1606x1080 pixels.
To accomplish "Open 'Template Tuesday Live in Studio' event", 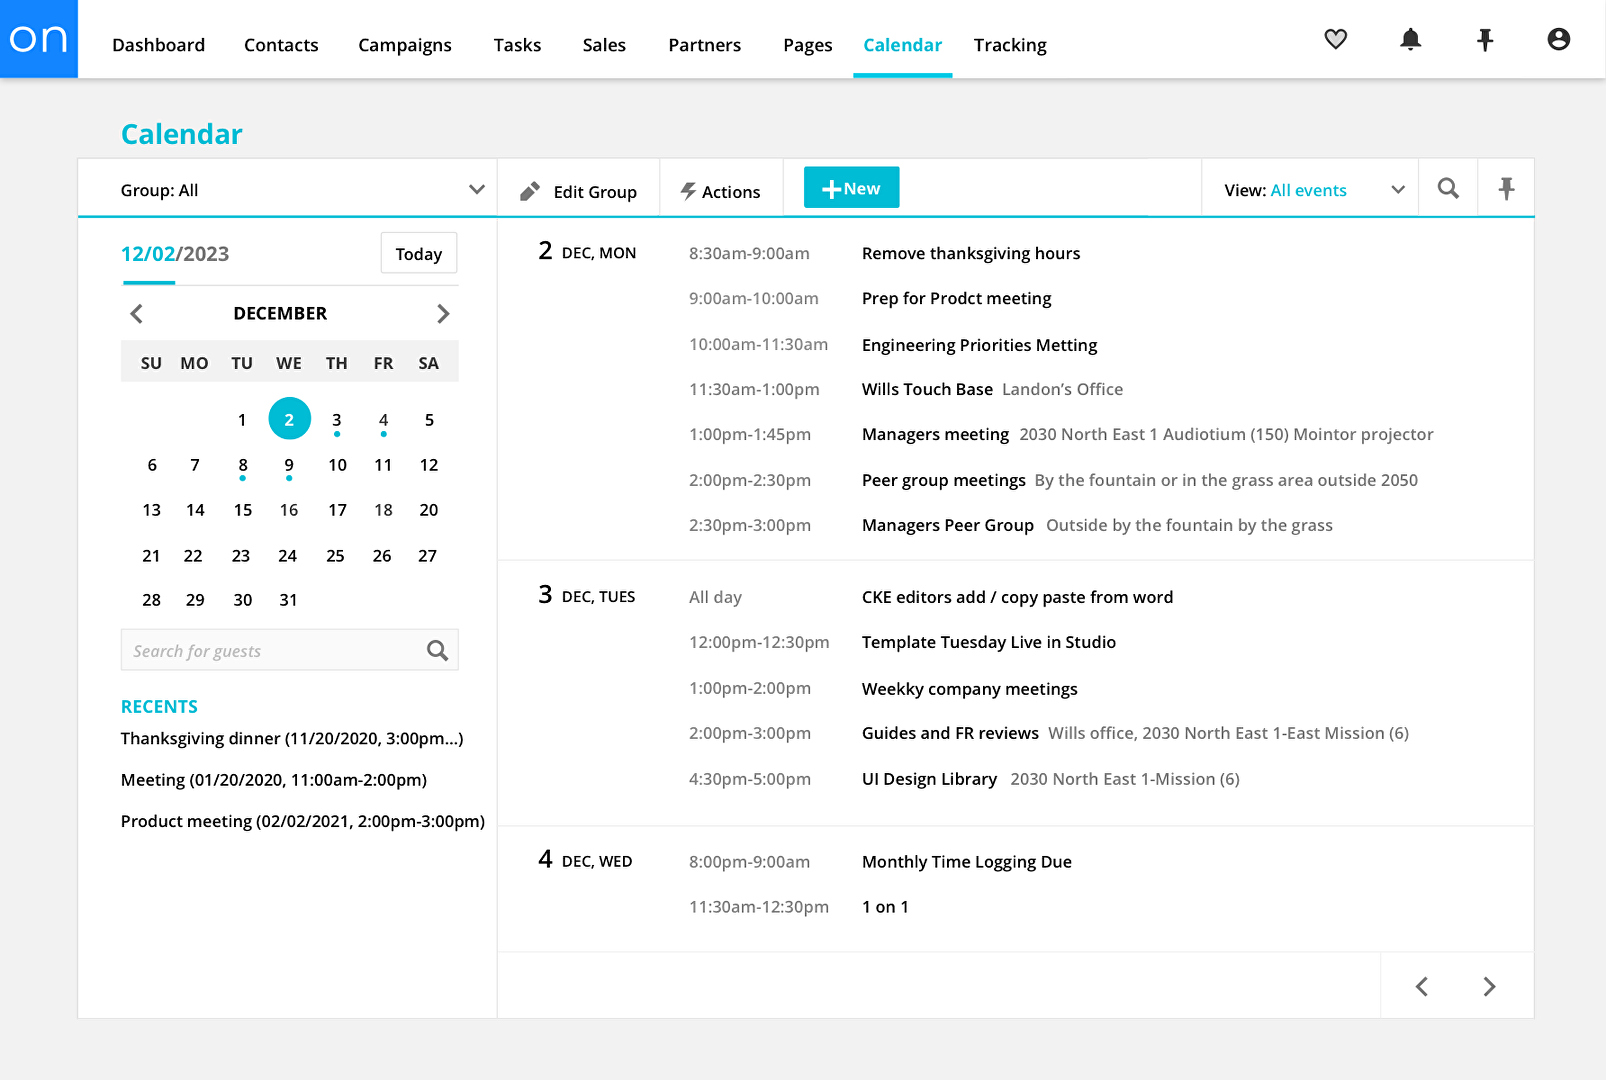I will (989, 643).
